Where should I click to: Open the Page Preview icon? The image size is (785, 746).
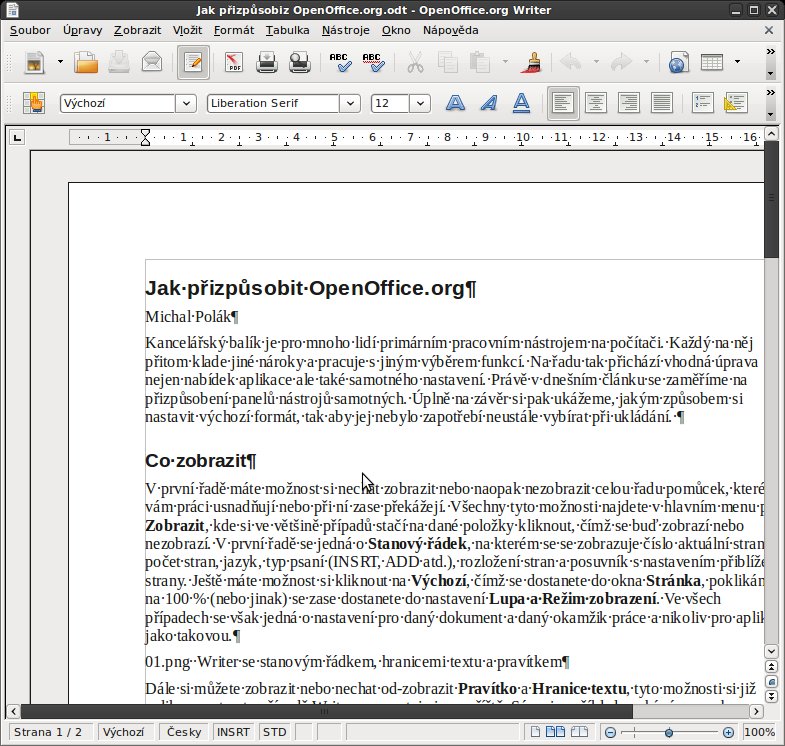click(x=300, y=62)
